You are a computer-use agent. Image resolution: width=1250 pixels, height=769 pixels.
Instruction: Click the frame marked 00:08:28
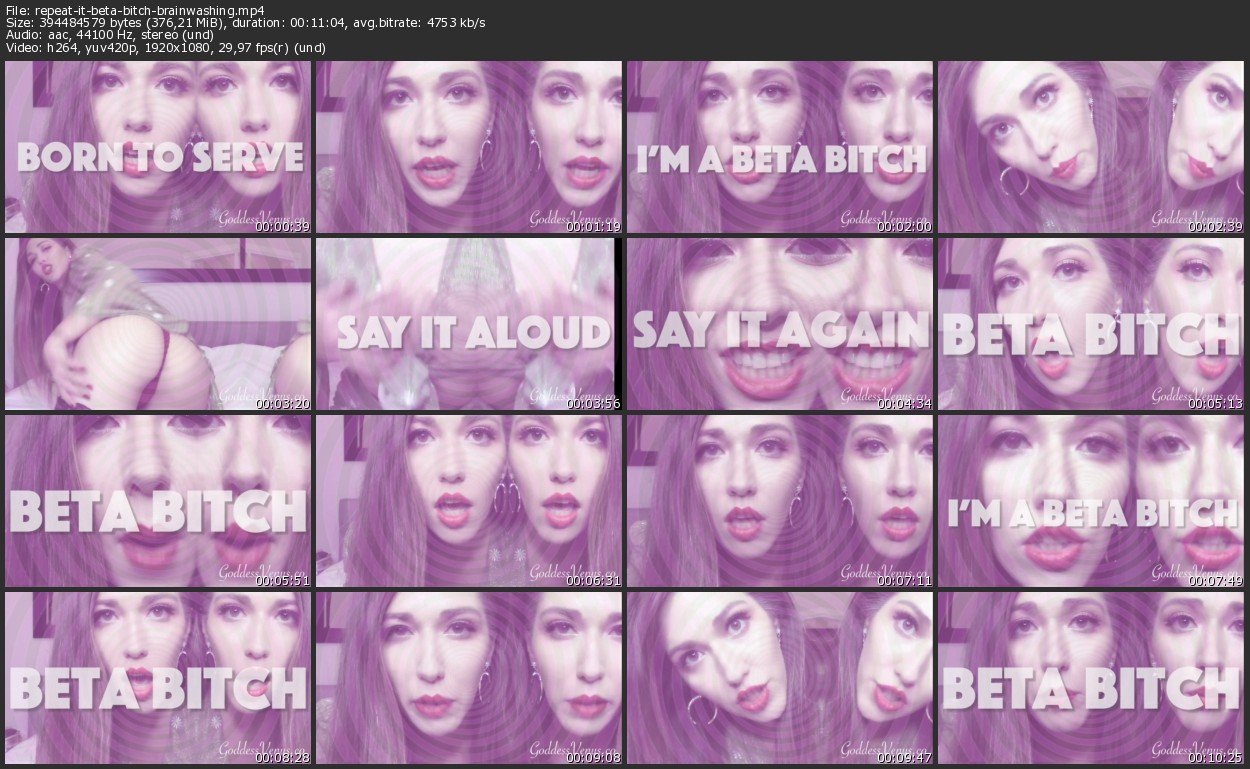(x=157, y=677)
